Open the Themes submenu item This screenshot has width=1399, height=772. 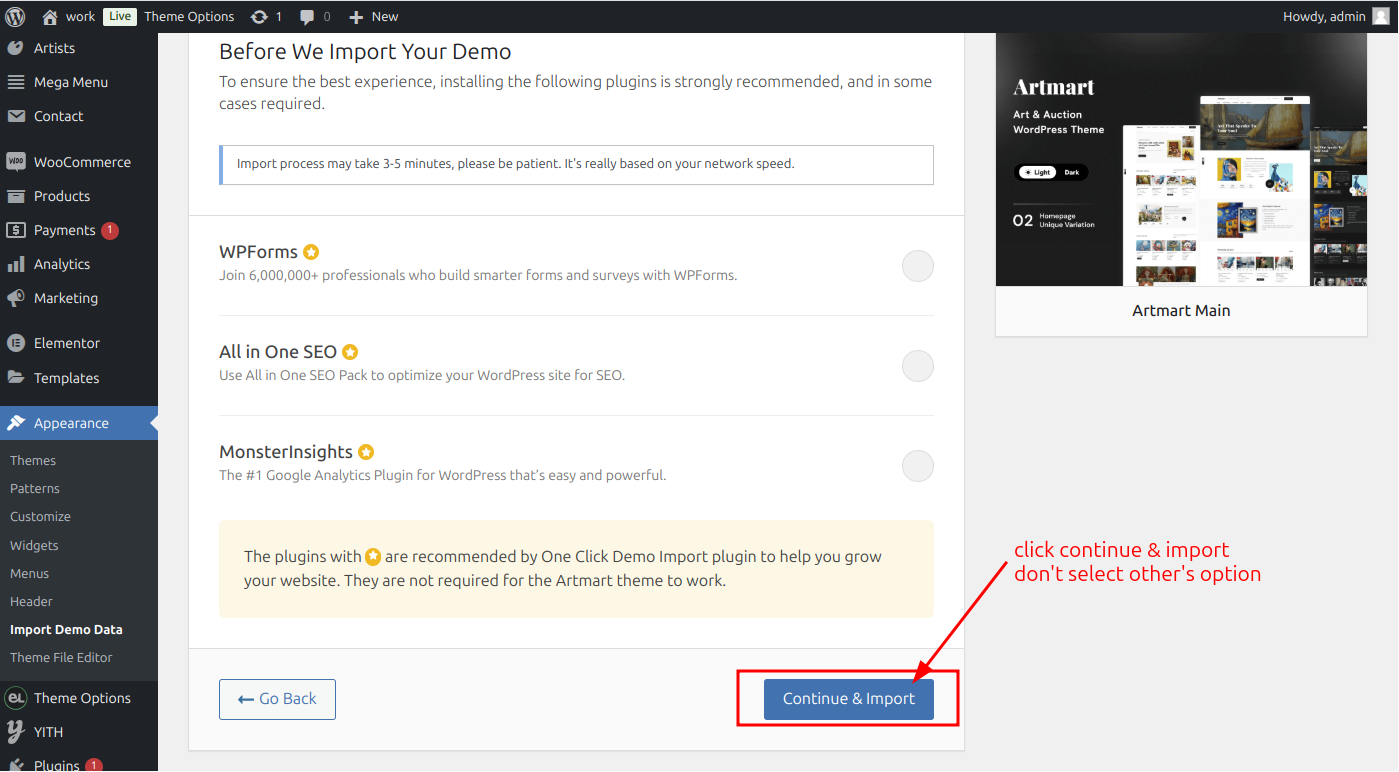point(33,460)
